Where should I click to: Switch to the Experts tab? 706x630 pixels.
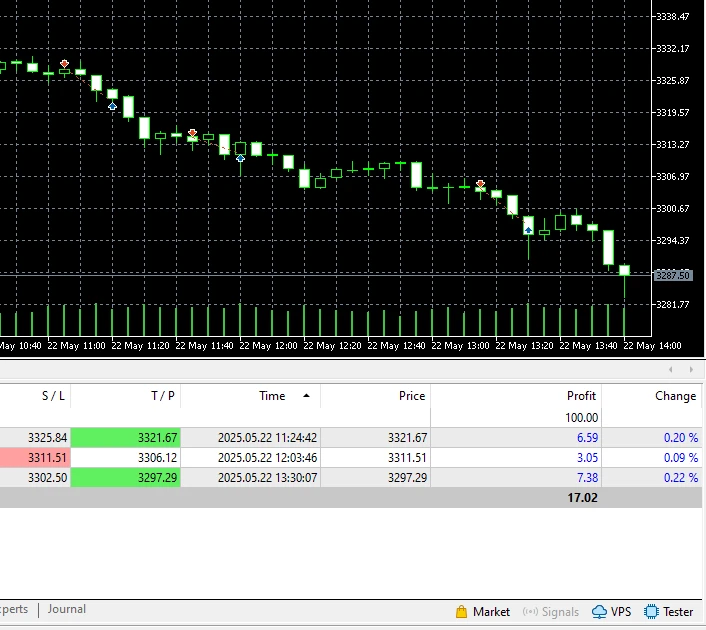point(14,609)
